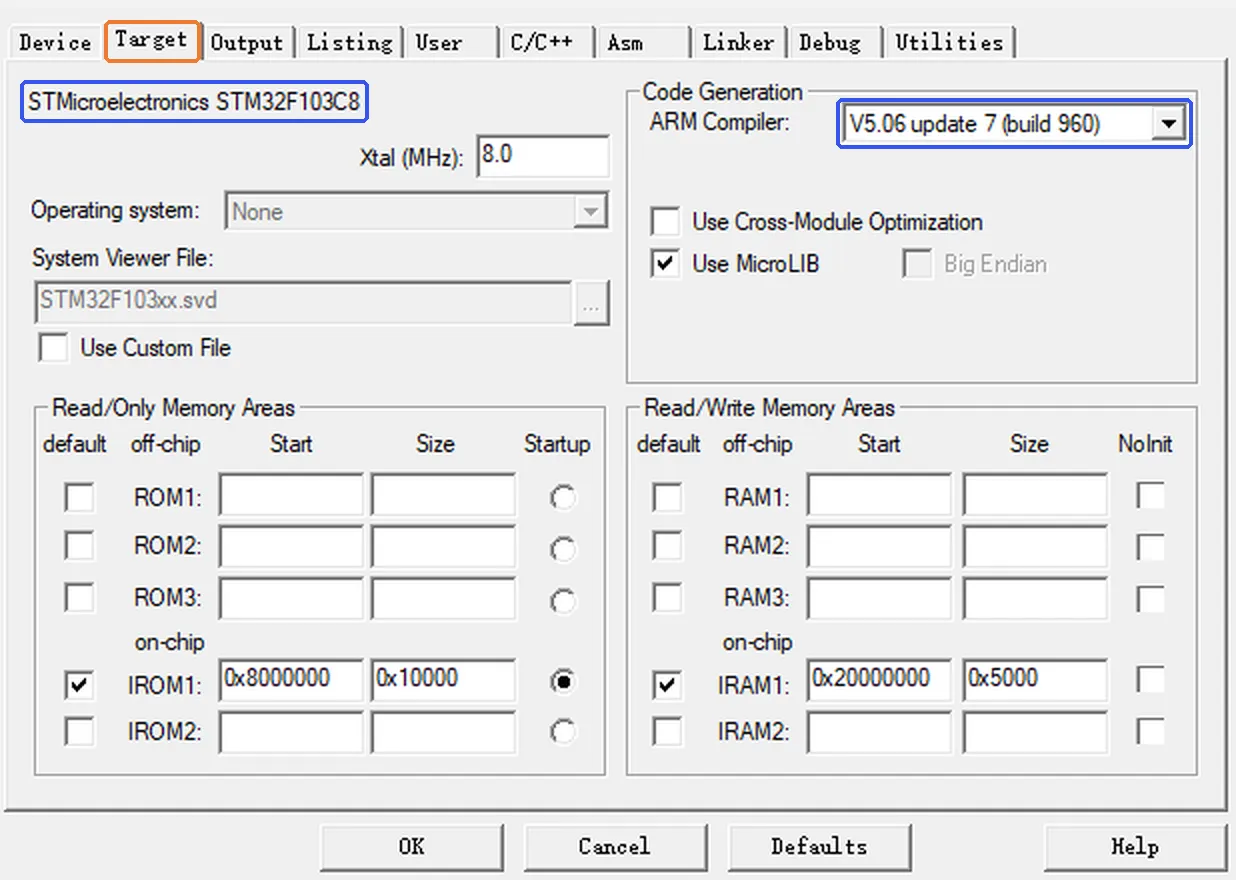Viewport: 1236px width, 880px height.
Task: Confirm settings with OK button
Action: 412,847
